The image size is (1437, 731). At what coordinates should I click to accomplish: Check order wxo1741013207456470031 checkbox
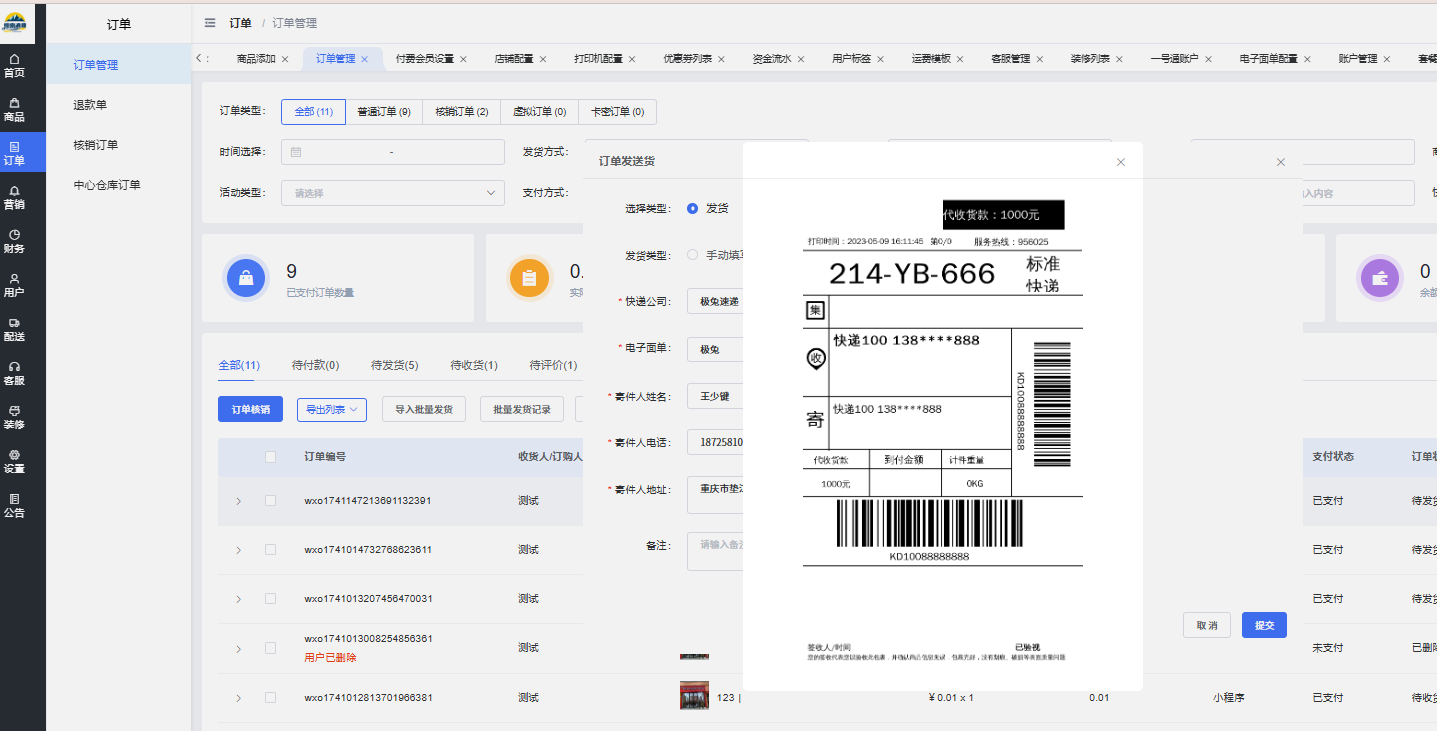click(x=270, y=599)
